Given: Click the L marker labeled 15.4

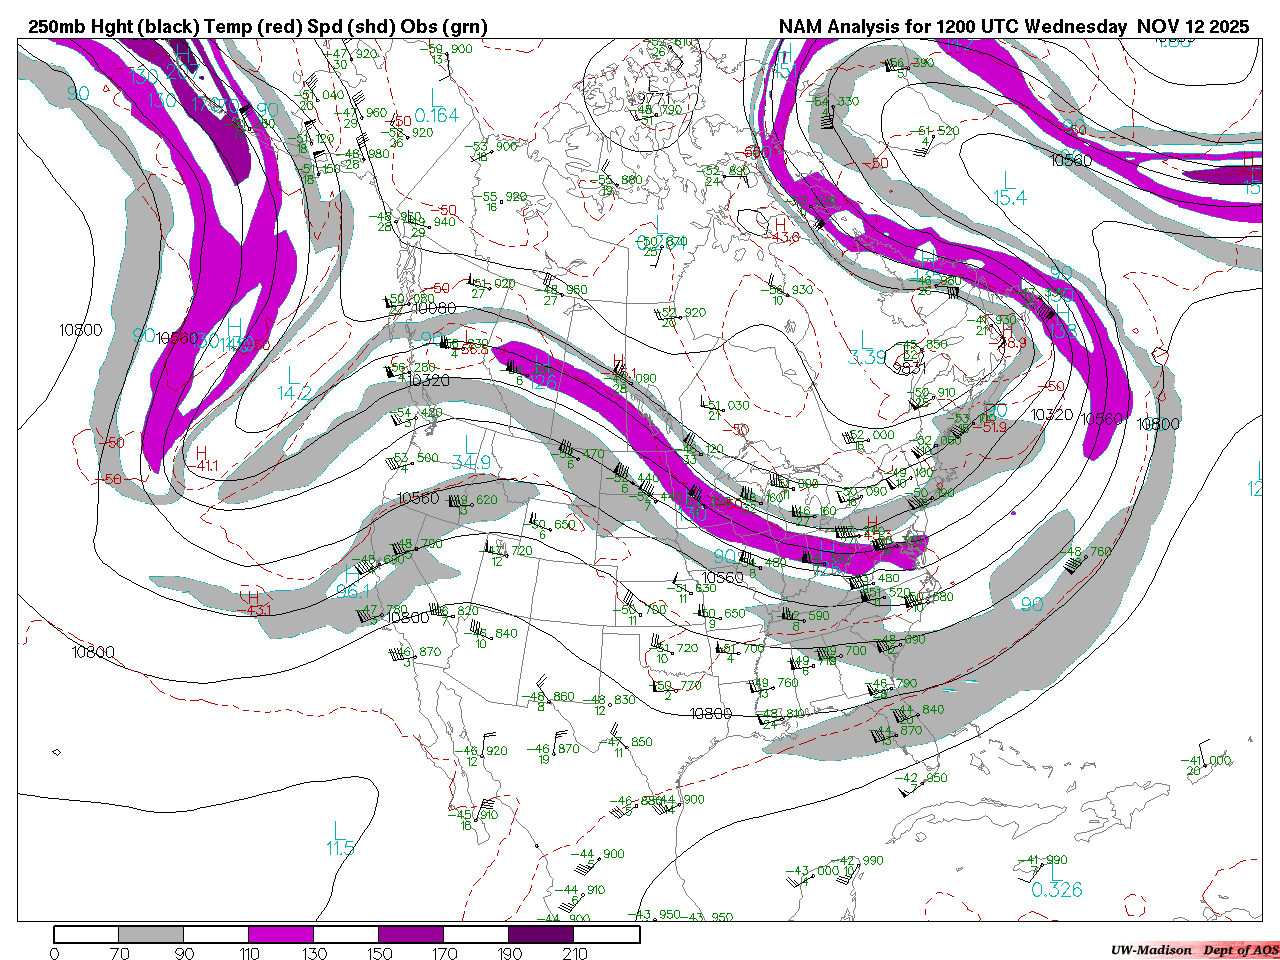Looking at the screenshot, I should click(1005, 180).
